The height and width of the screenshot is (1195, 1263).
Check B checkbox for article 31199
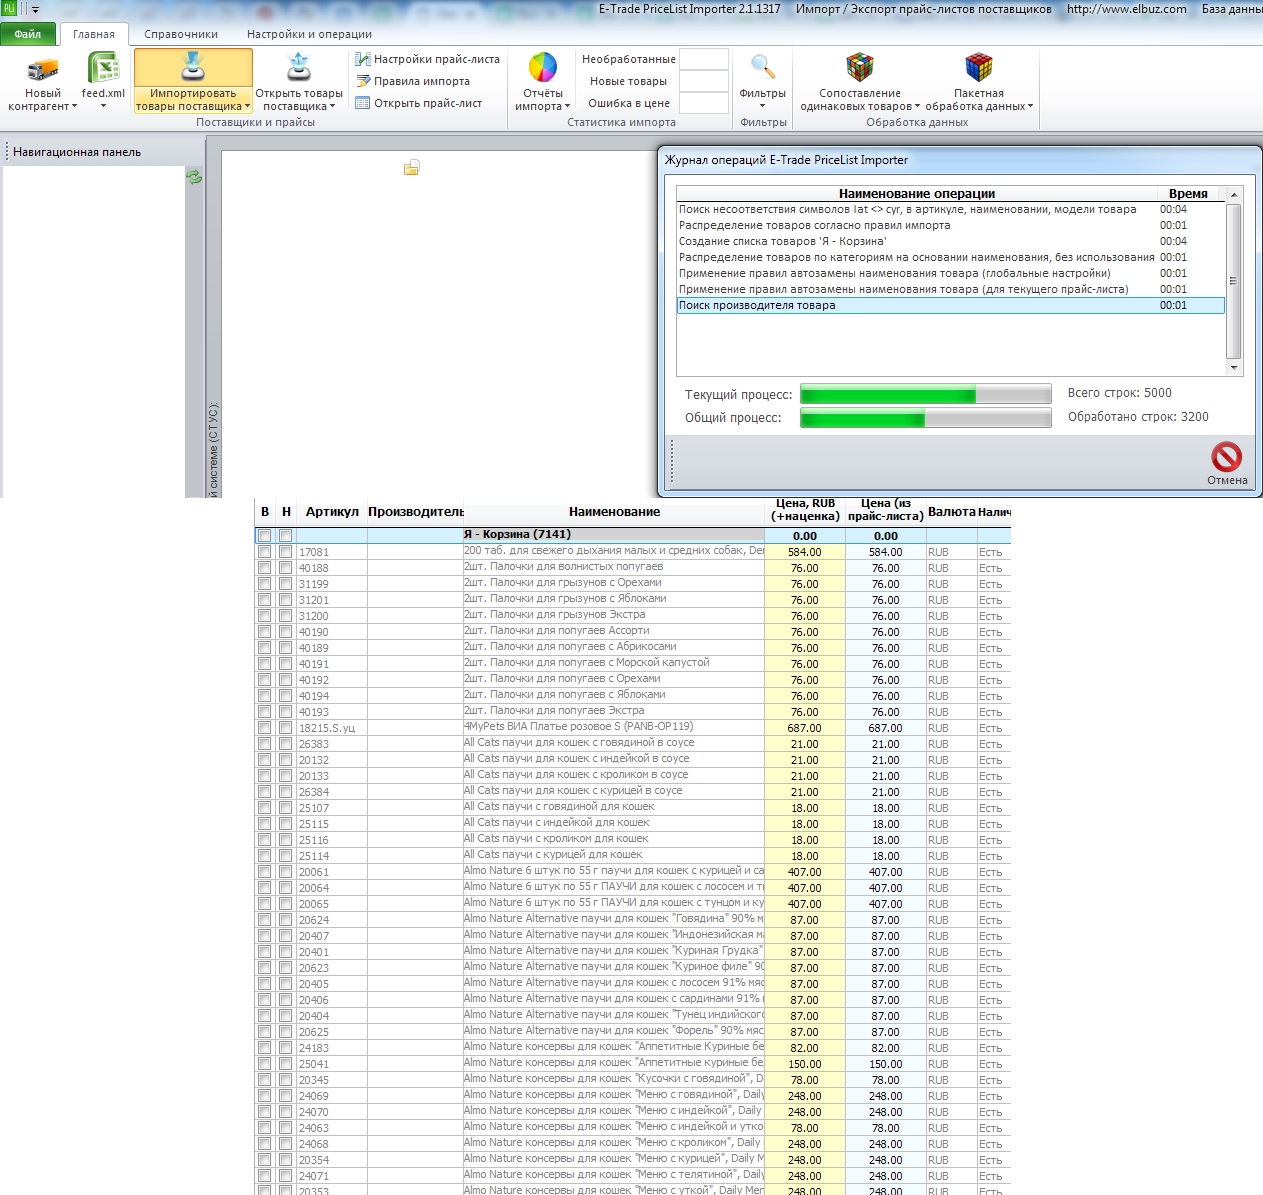pos(264,584)
